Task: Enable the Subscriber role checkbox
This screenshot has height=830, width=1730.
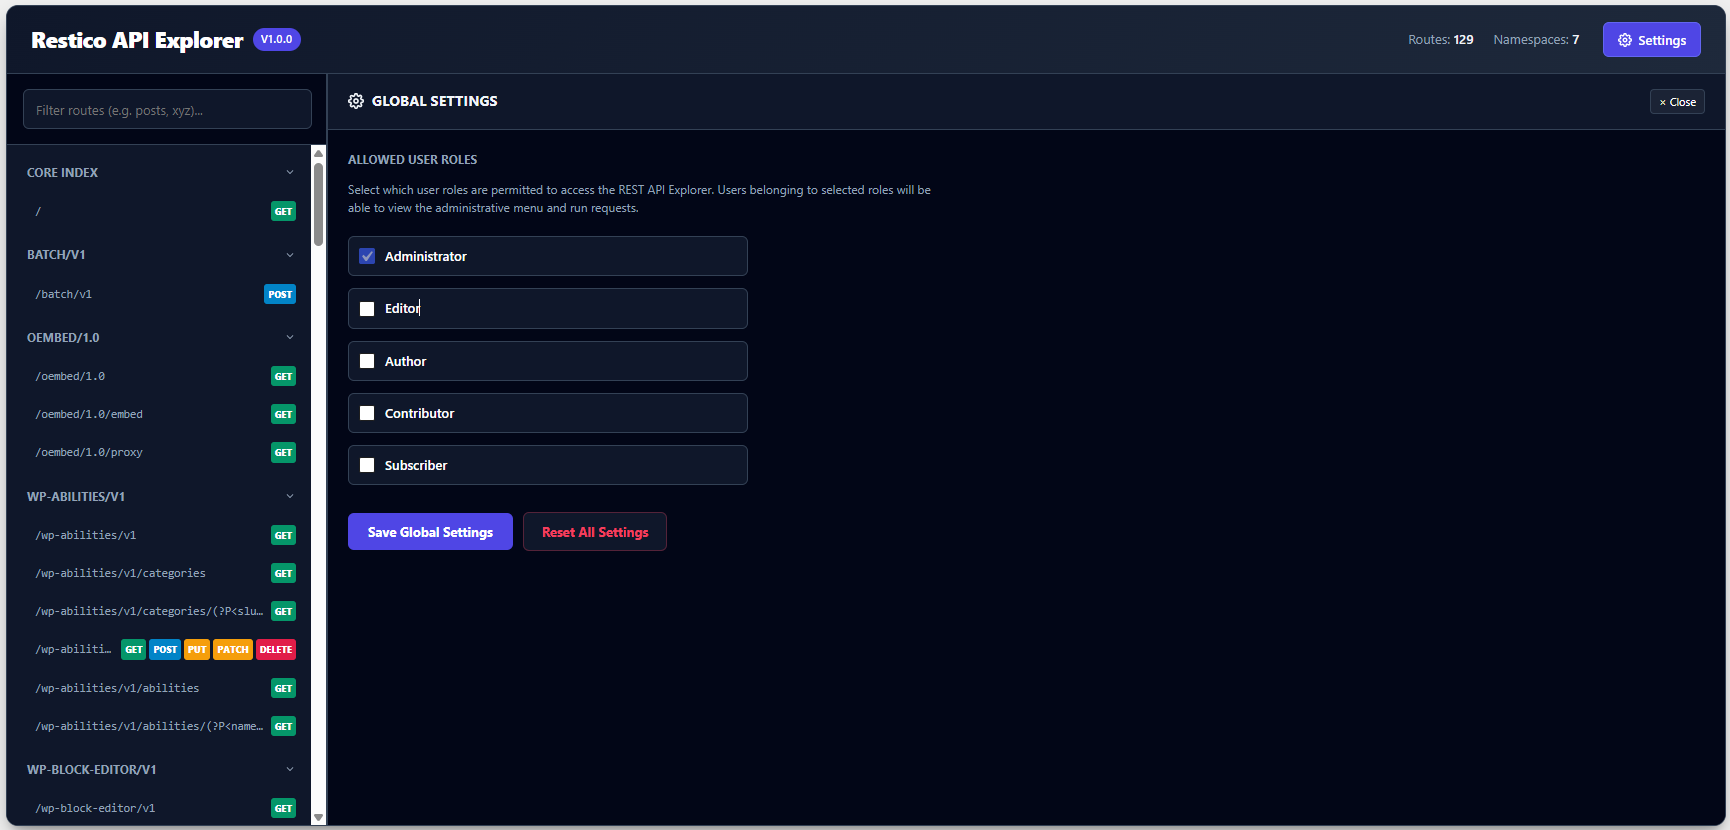Action: coord(367,465)
